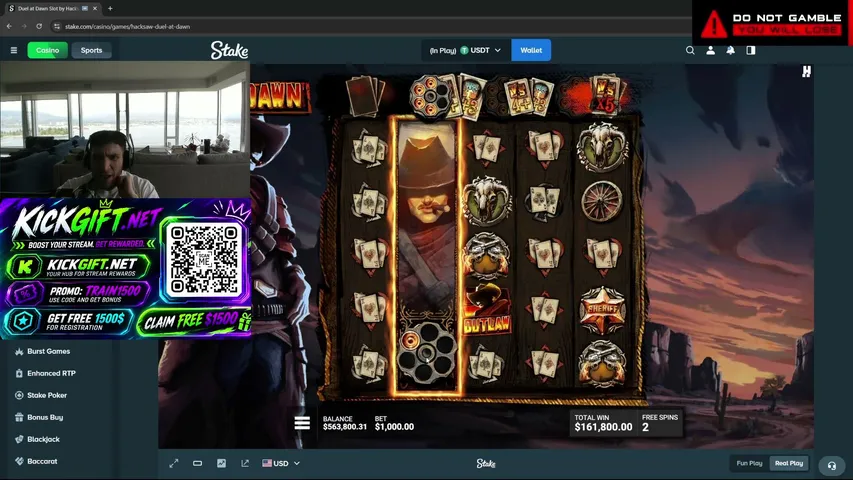Click the Claim Free $1500 banner
This screenshot has width=853, height=480.
point(194,322)
